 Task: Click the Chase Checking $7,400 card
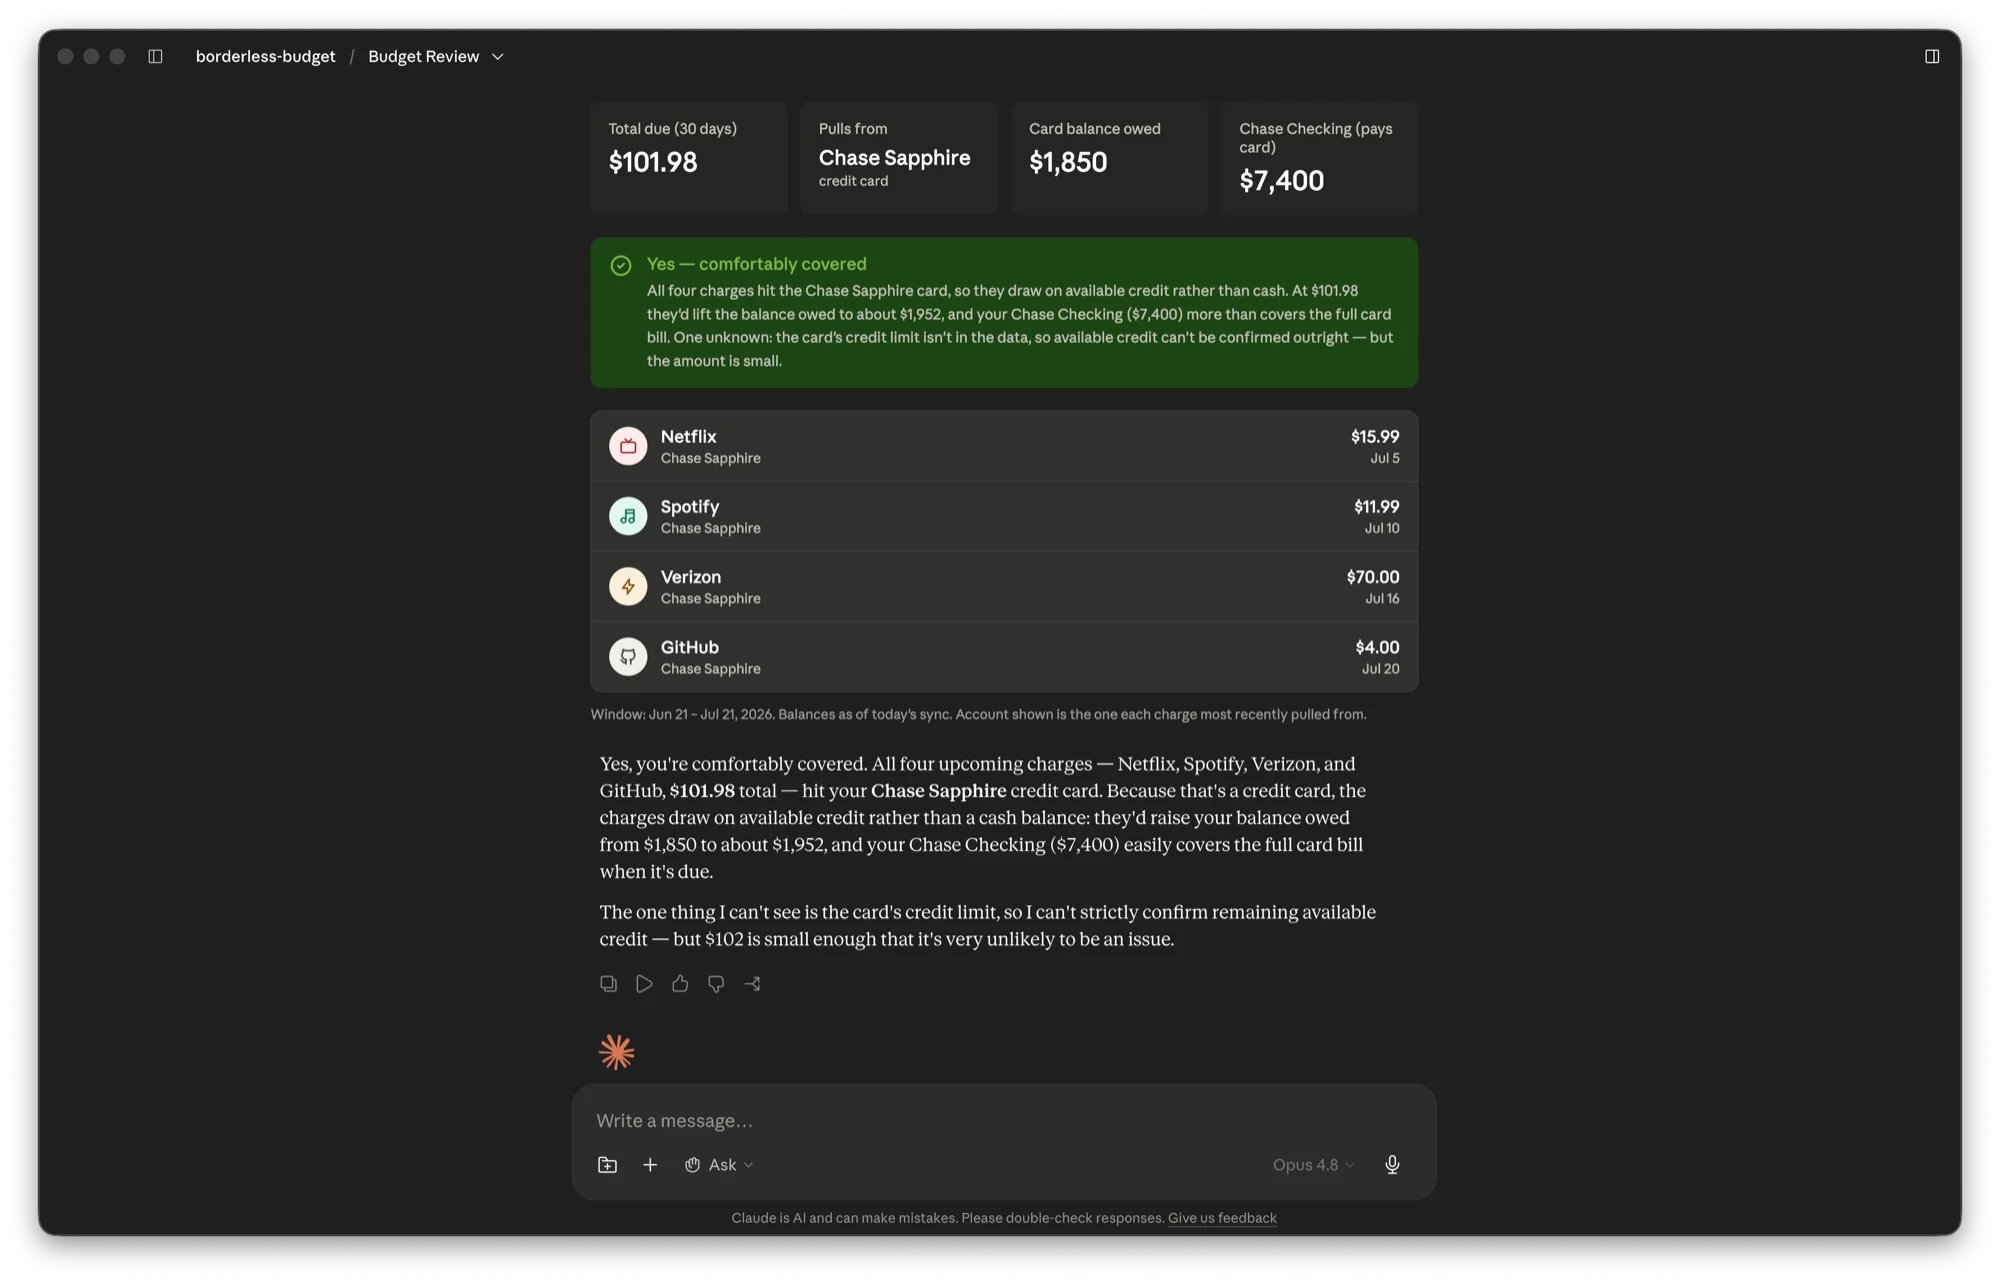pyautogui.click(x=1319, y=158)
